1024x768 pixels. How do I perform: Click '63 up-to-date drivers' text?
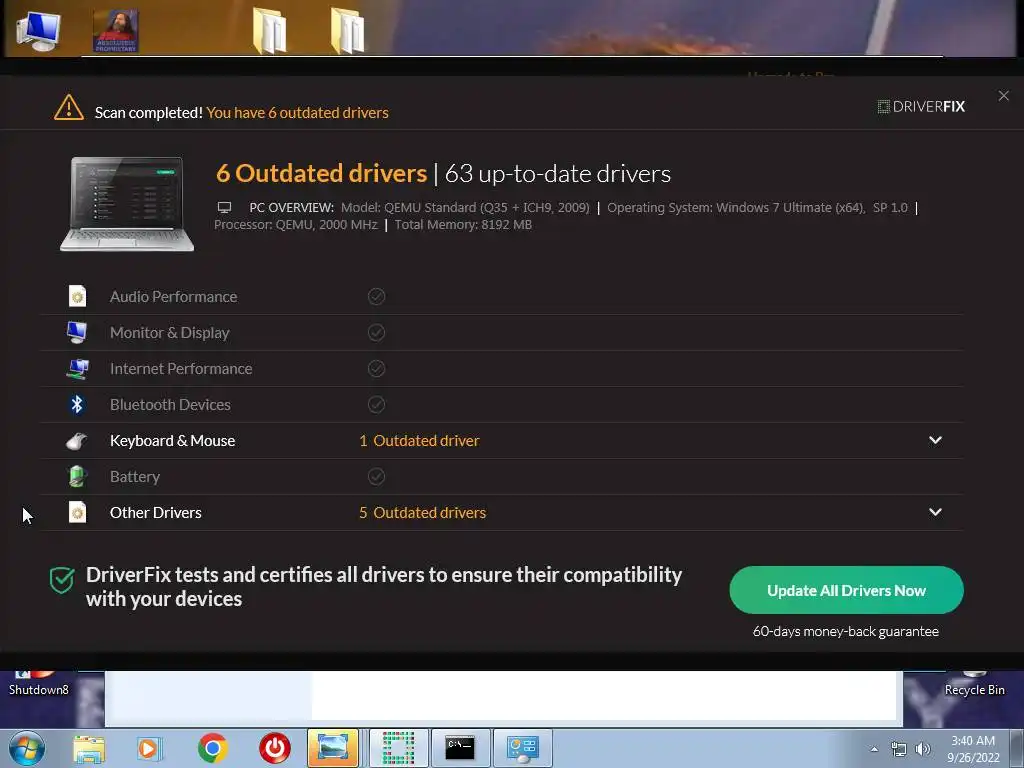point(558,174)
